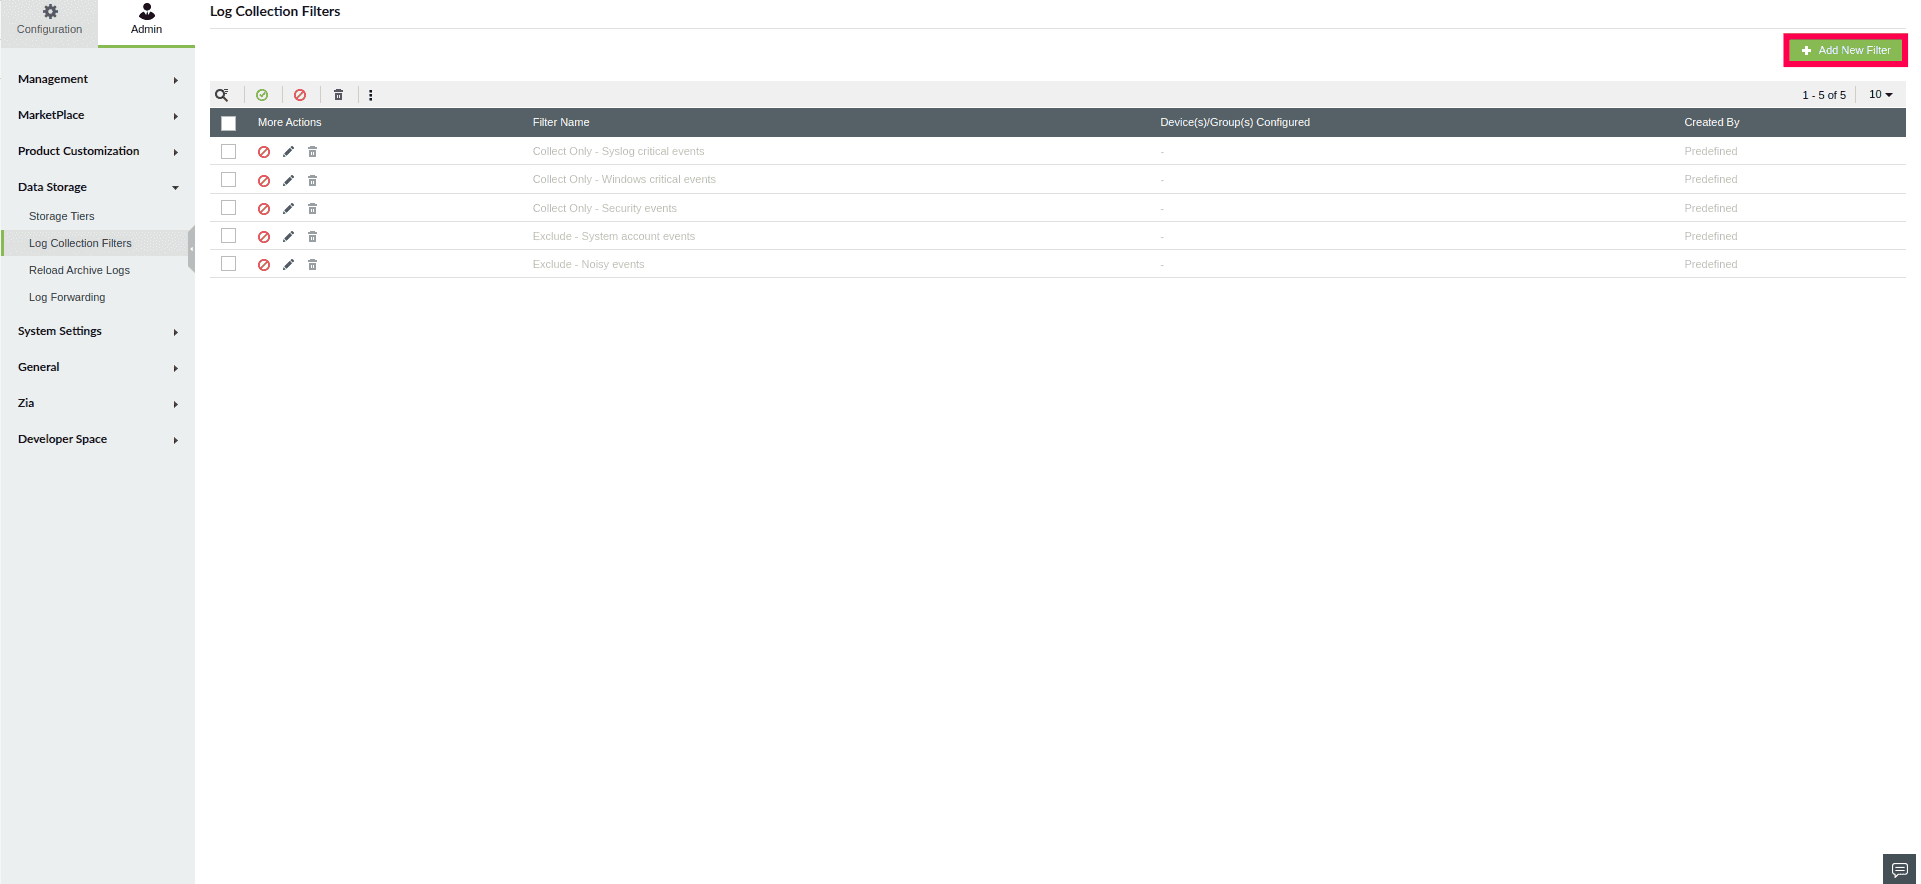Check the Security events row checkbox
1921x884 pixels.
pos(229,207)
